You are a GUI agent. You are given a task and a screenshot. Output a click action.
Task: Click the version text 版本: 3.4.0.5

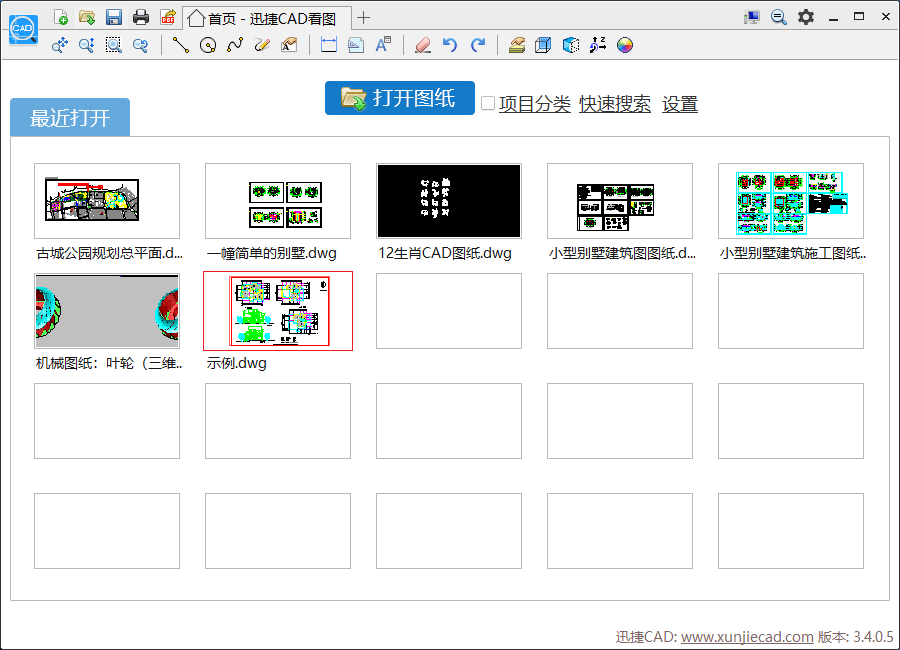click(855, 637)
